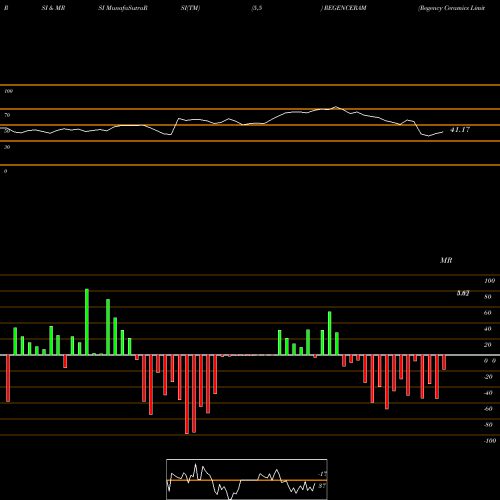Click the MR axis label -100

(x=490, y=441)
